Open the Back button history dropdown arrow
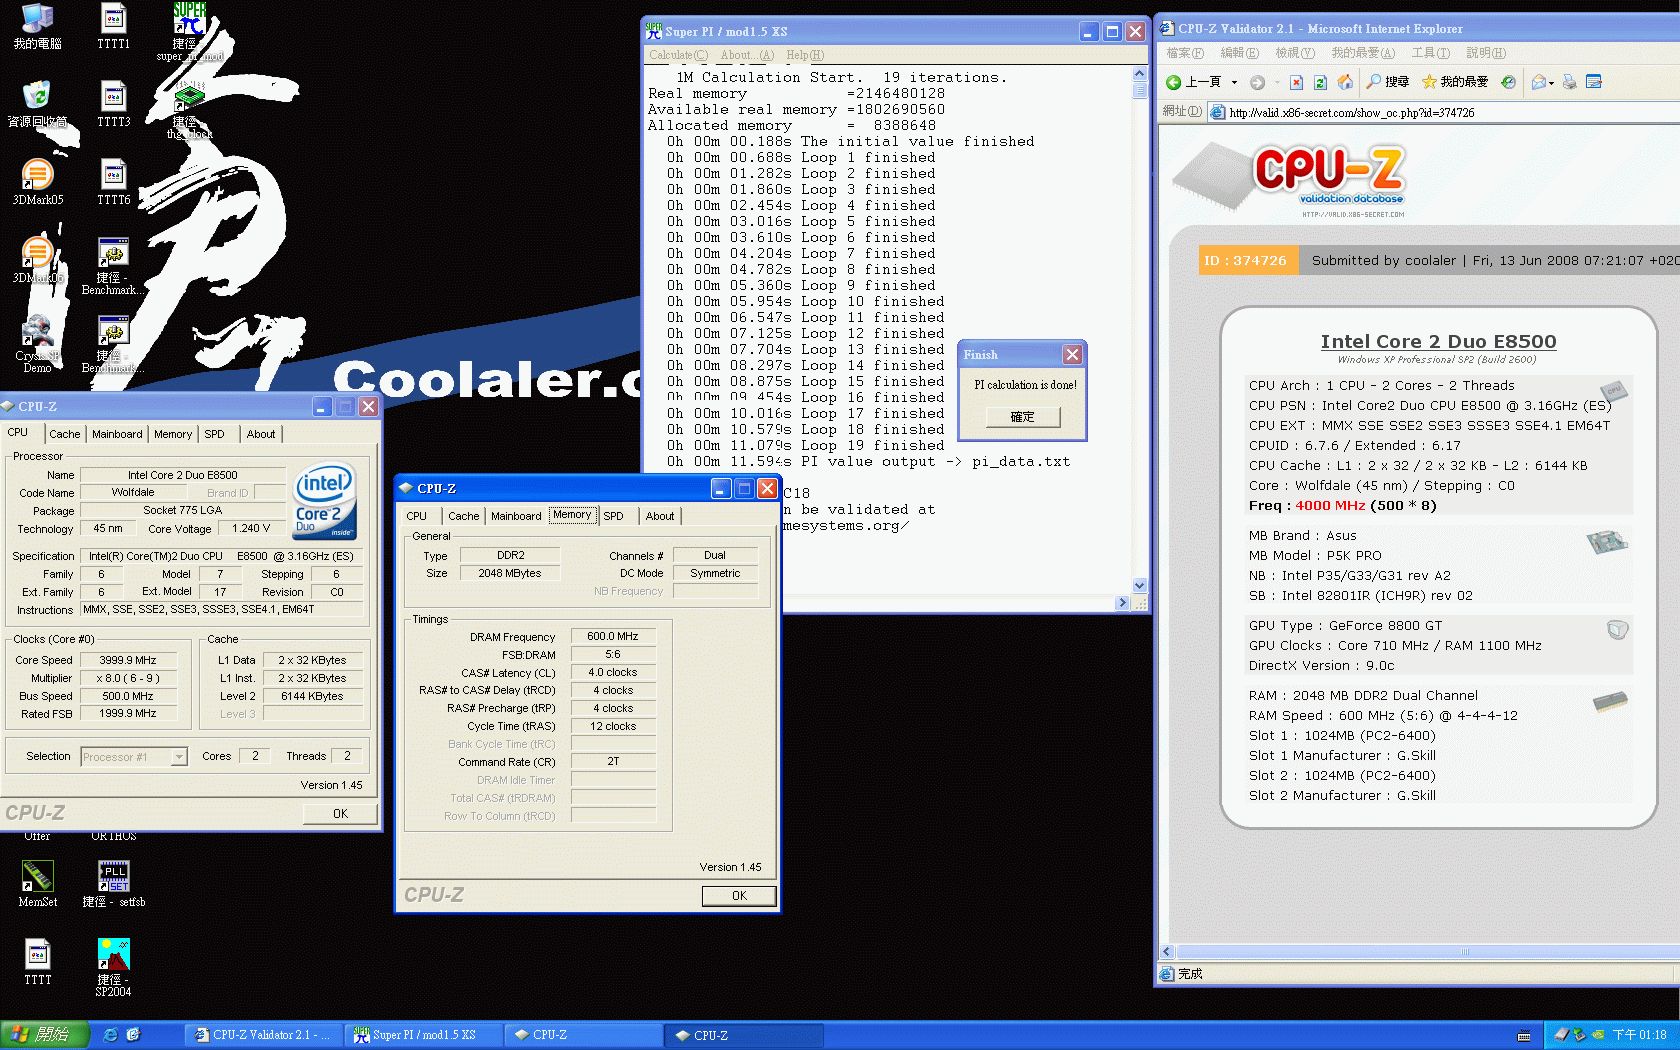This screenshot has height=1050, width=1680. click(1234, 82)
